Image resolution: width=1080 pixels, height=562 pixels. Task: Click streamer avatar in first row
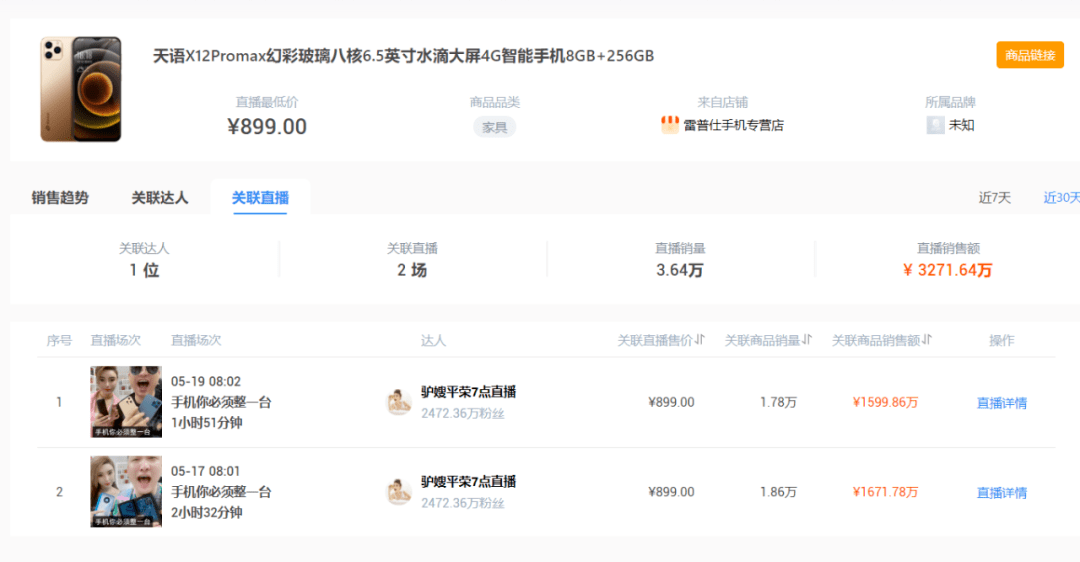tap(399, 402)
